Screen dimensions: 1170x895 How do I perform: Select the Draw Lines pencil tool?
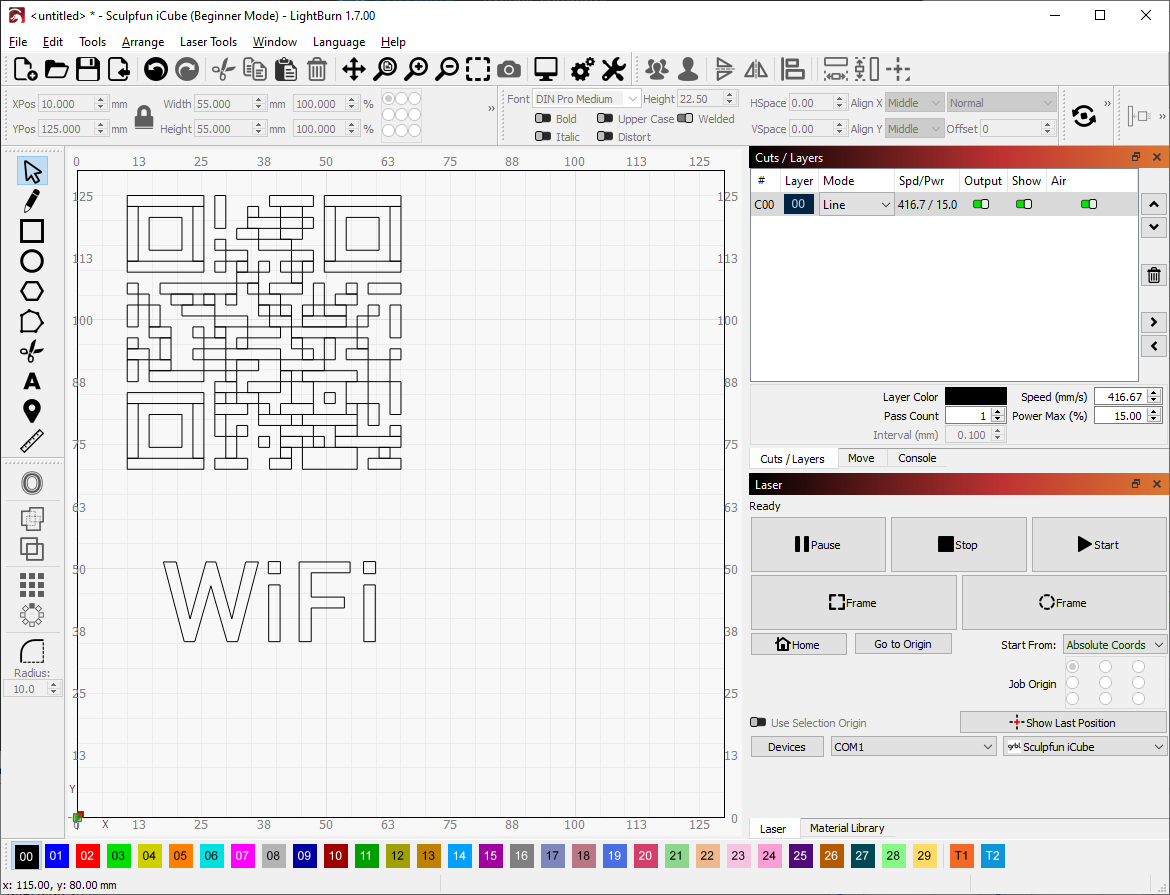(x=32, y=201)
